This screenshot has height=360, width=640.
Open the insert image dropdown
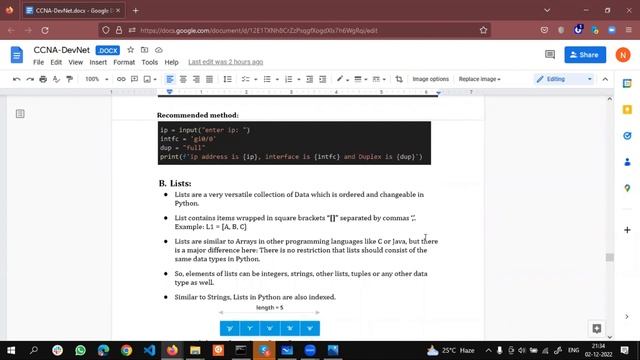(150, 79)
